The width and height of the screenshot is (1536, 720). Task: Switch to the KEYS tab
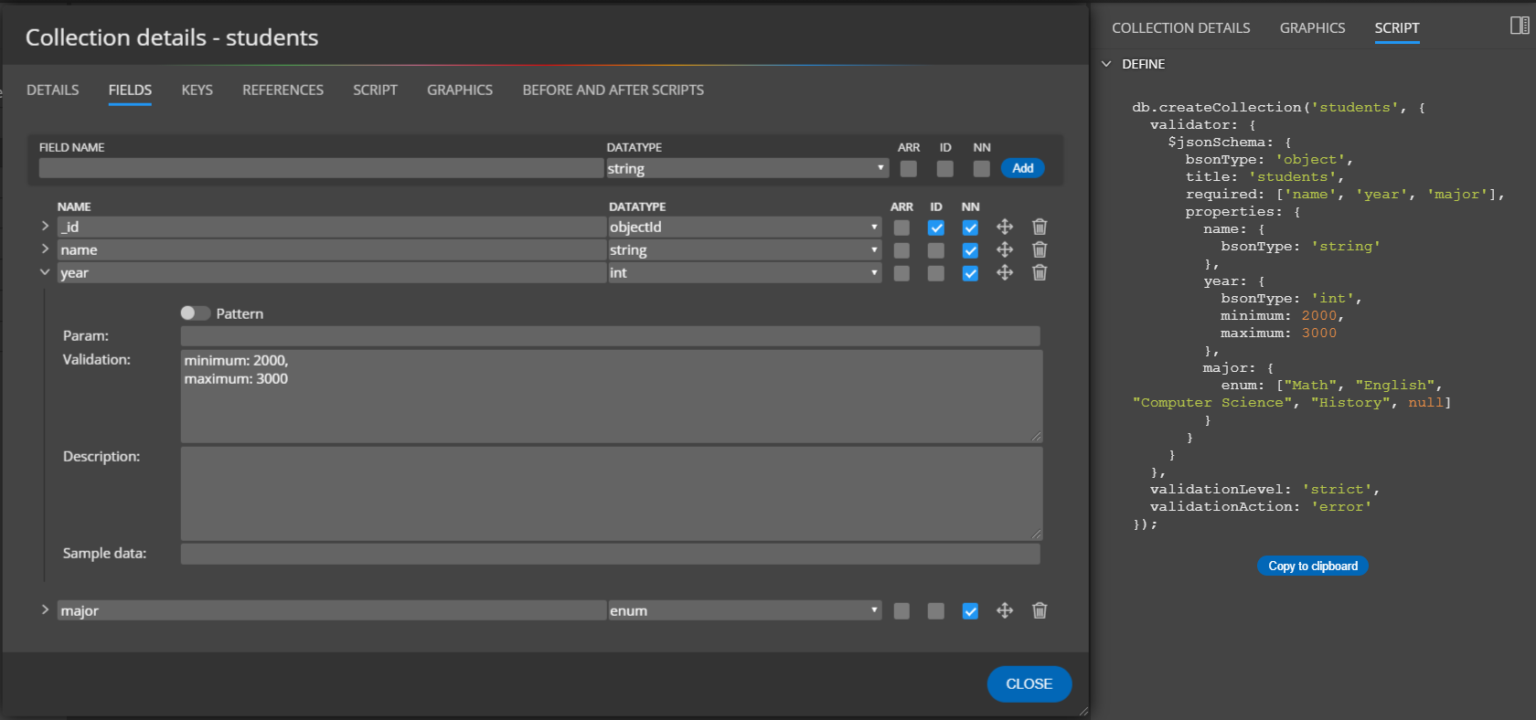(x=197, y=90)
